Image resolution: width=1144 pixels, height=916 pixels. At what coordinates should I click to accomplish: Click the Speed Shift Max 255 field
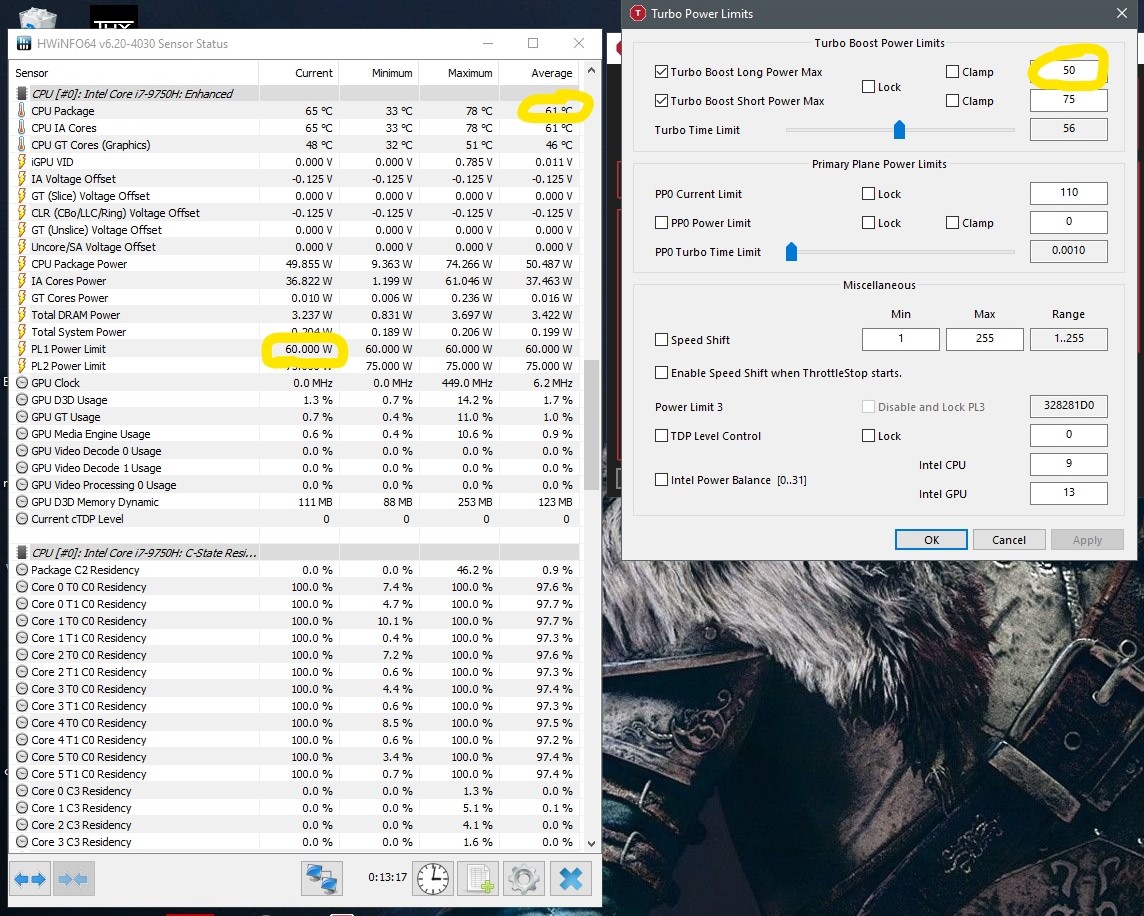pyautogui.click(x=985, y=339)
